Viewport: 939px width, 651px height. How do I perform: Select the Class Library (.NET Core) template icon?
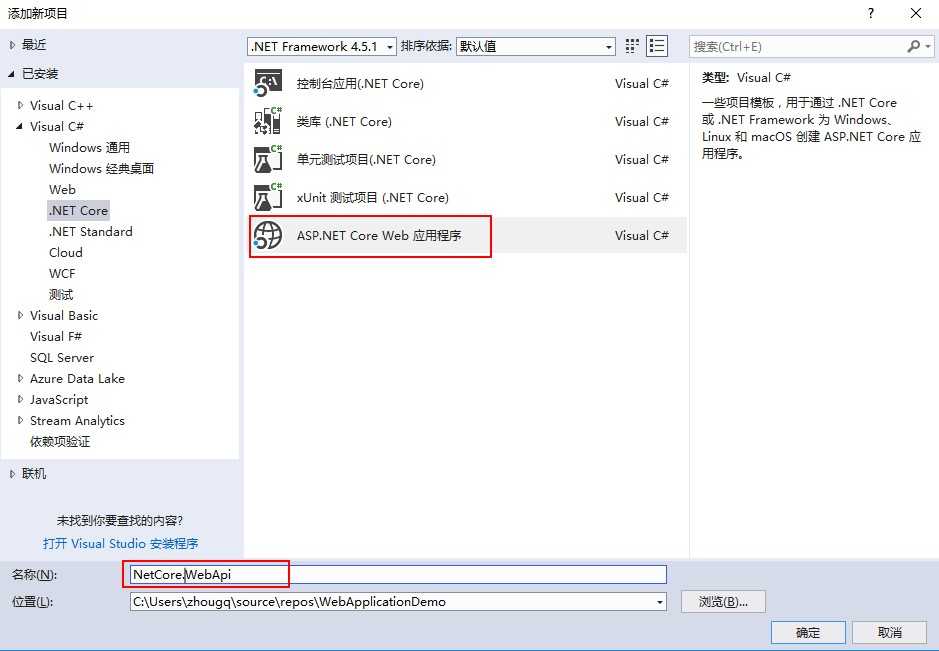[268, 121]
